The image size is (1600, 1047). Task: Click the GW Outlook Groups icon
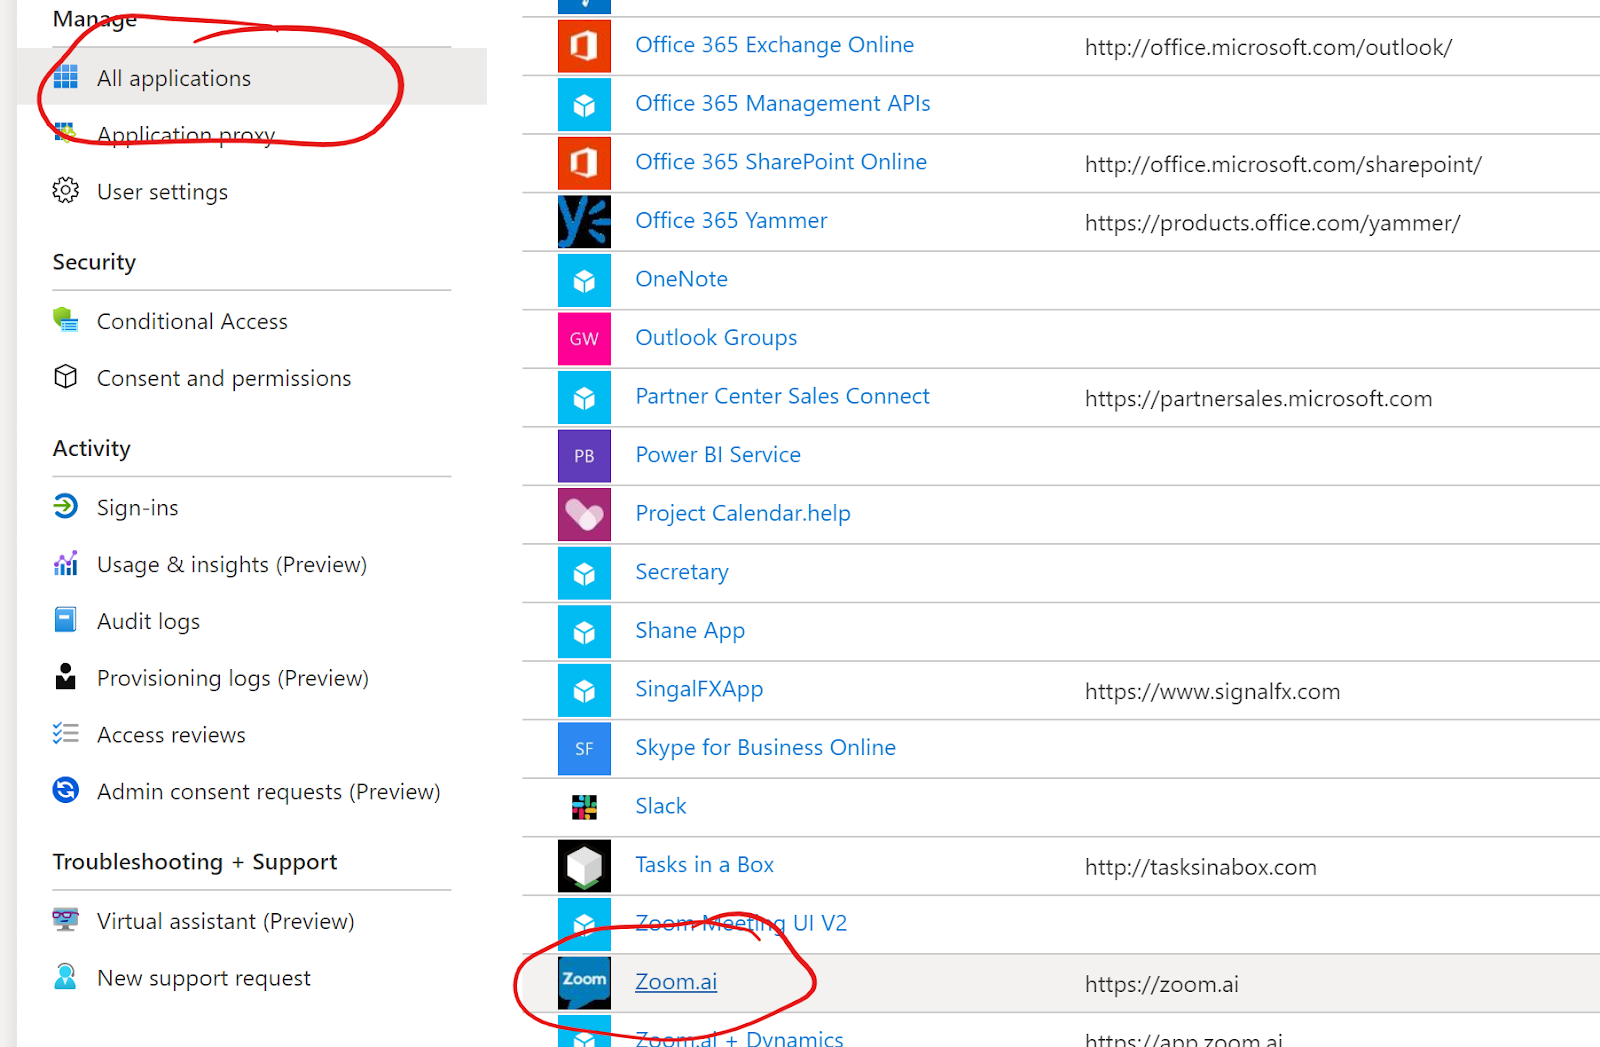(584, 339)
